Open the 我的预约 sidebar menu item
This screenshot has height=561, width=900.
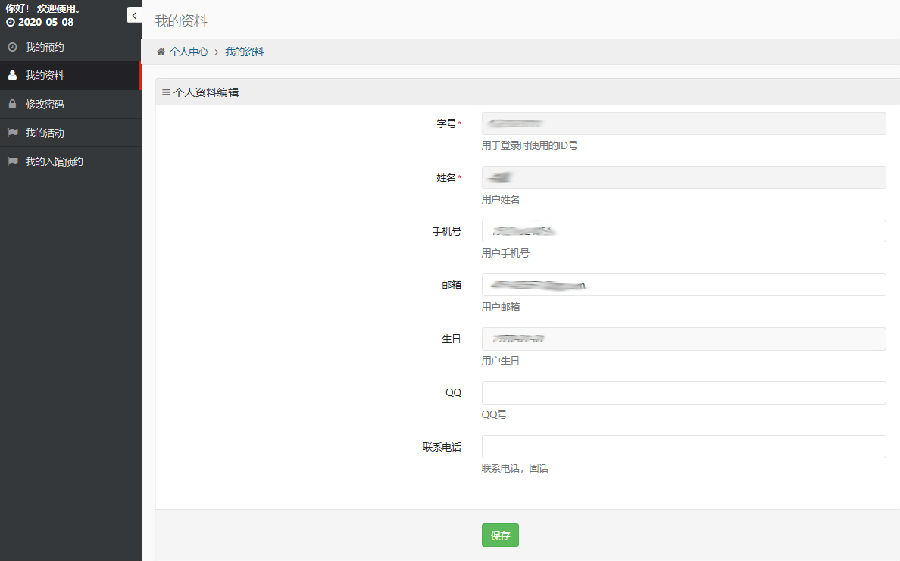[x=45, y=47]
